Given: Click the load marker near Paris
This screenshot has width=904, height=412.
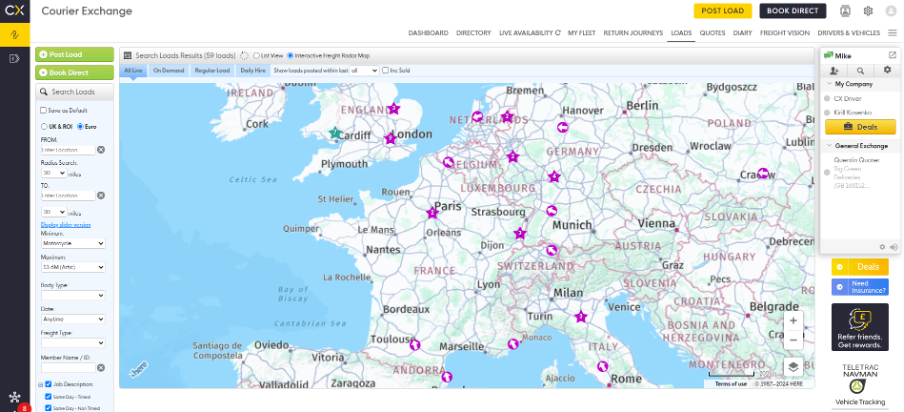Looking at the screenshot, I should [x=432, y=213].
